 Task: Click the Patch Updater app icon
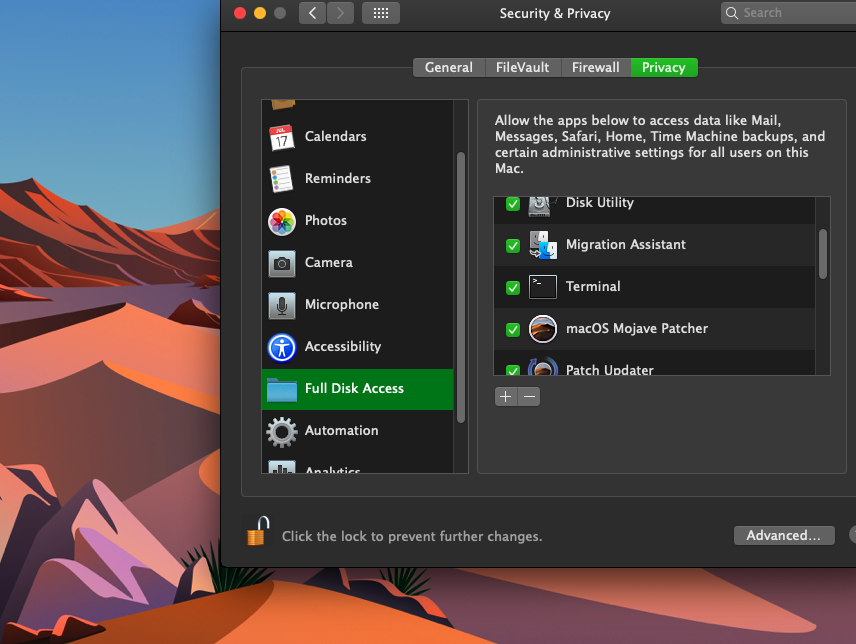543,367
